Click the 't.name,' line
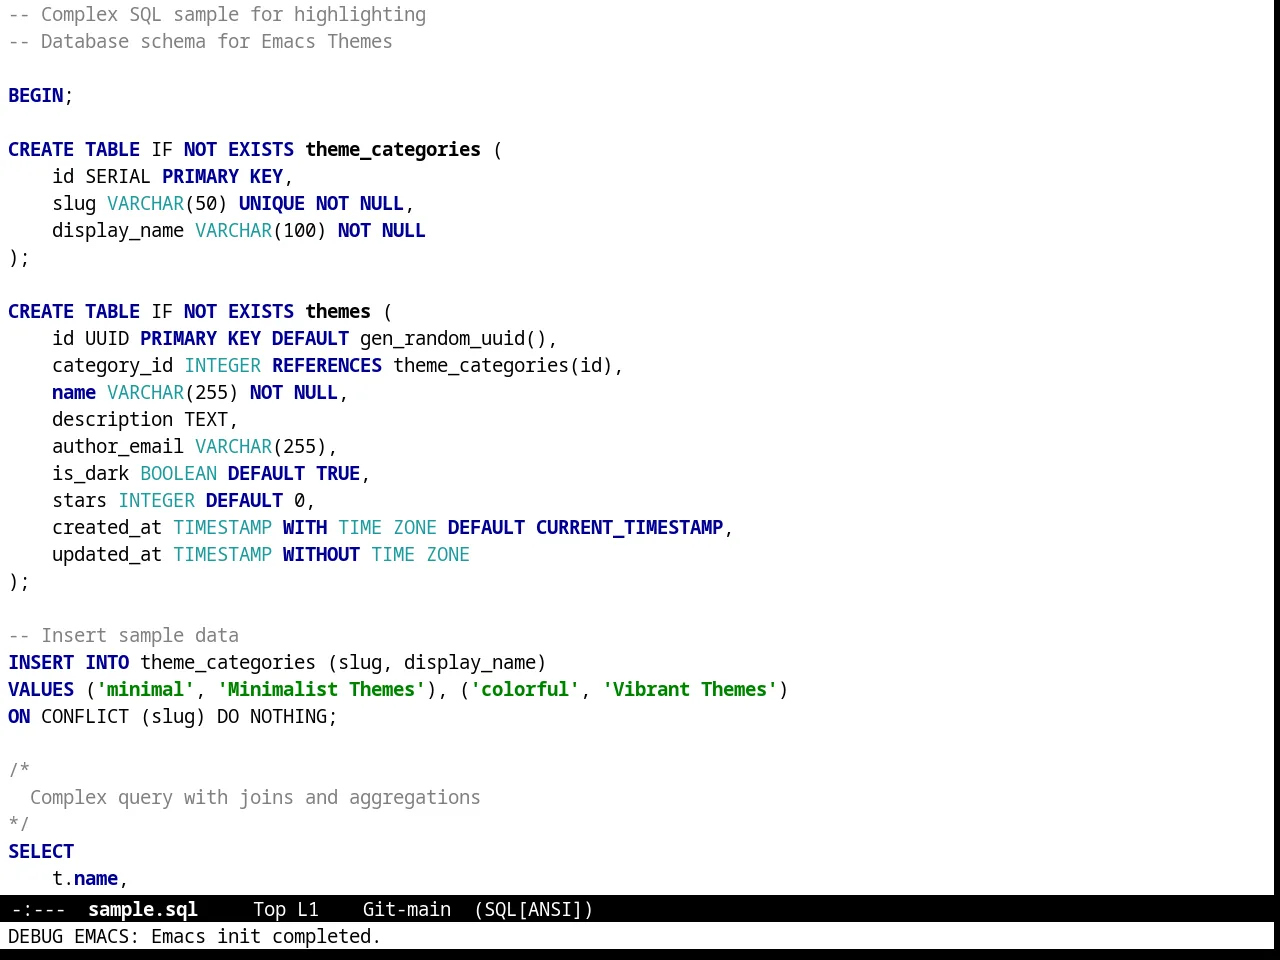Viewport: 1280px width, 960px height. [91, 878]
